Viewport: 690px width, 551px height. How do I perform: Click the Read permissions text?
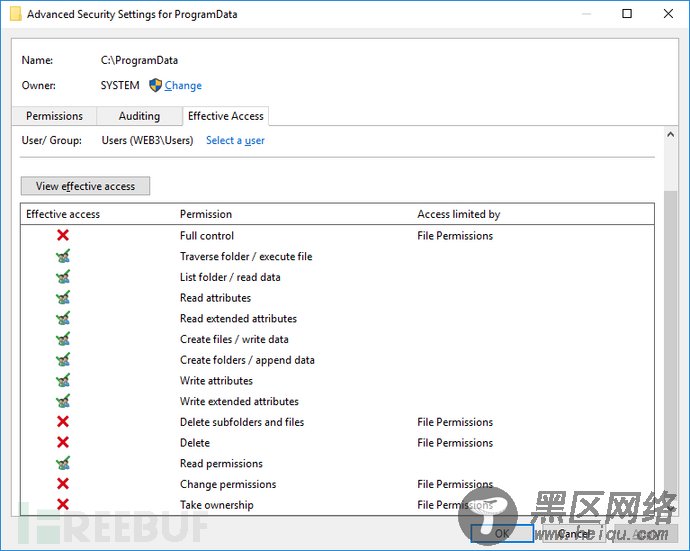click(x=221, y=463)
